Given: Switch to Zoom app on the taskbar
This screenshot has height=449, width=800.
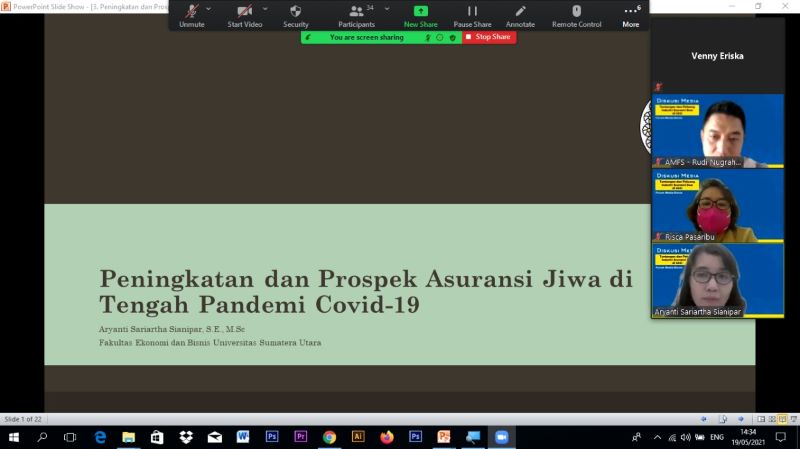Looking at the screenshot, I should (x=502, y=437).
